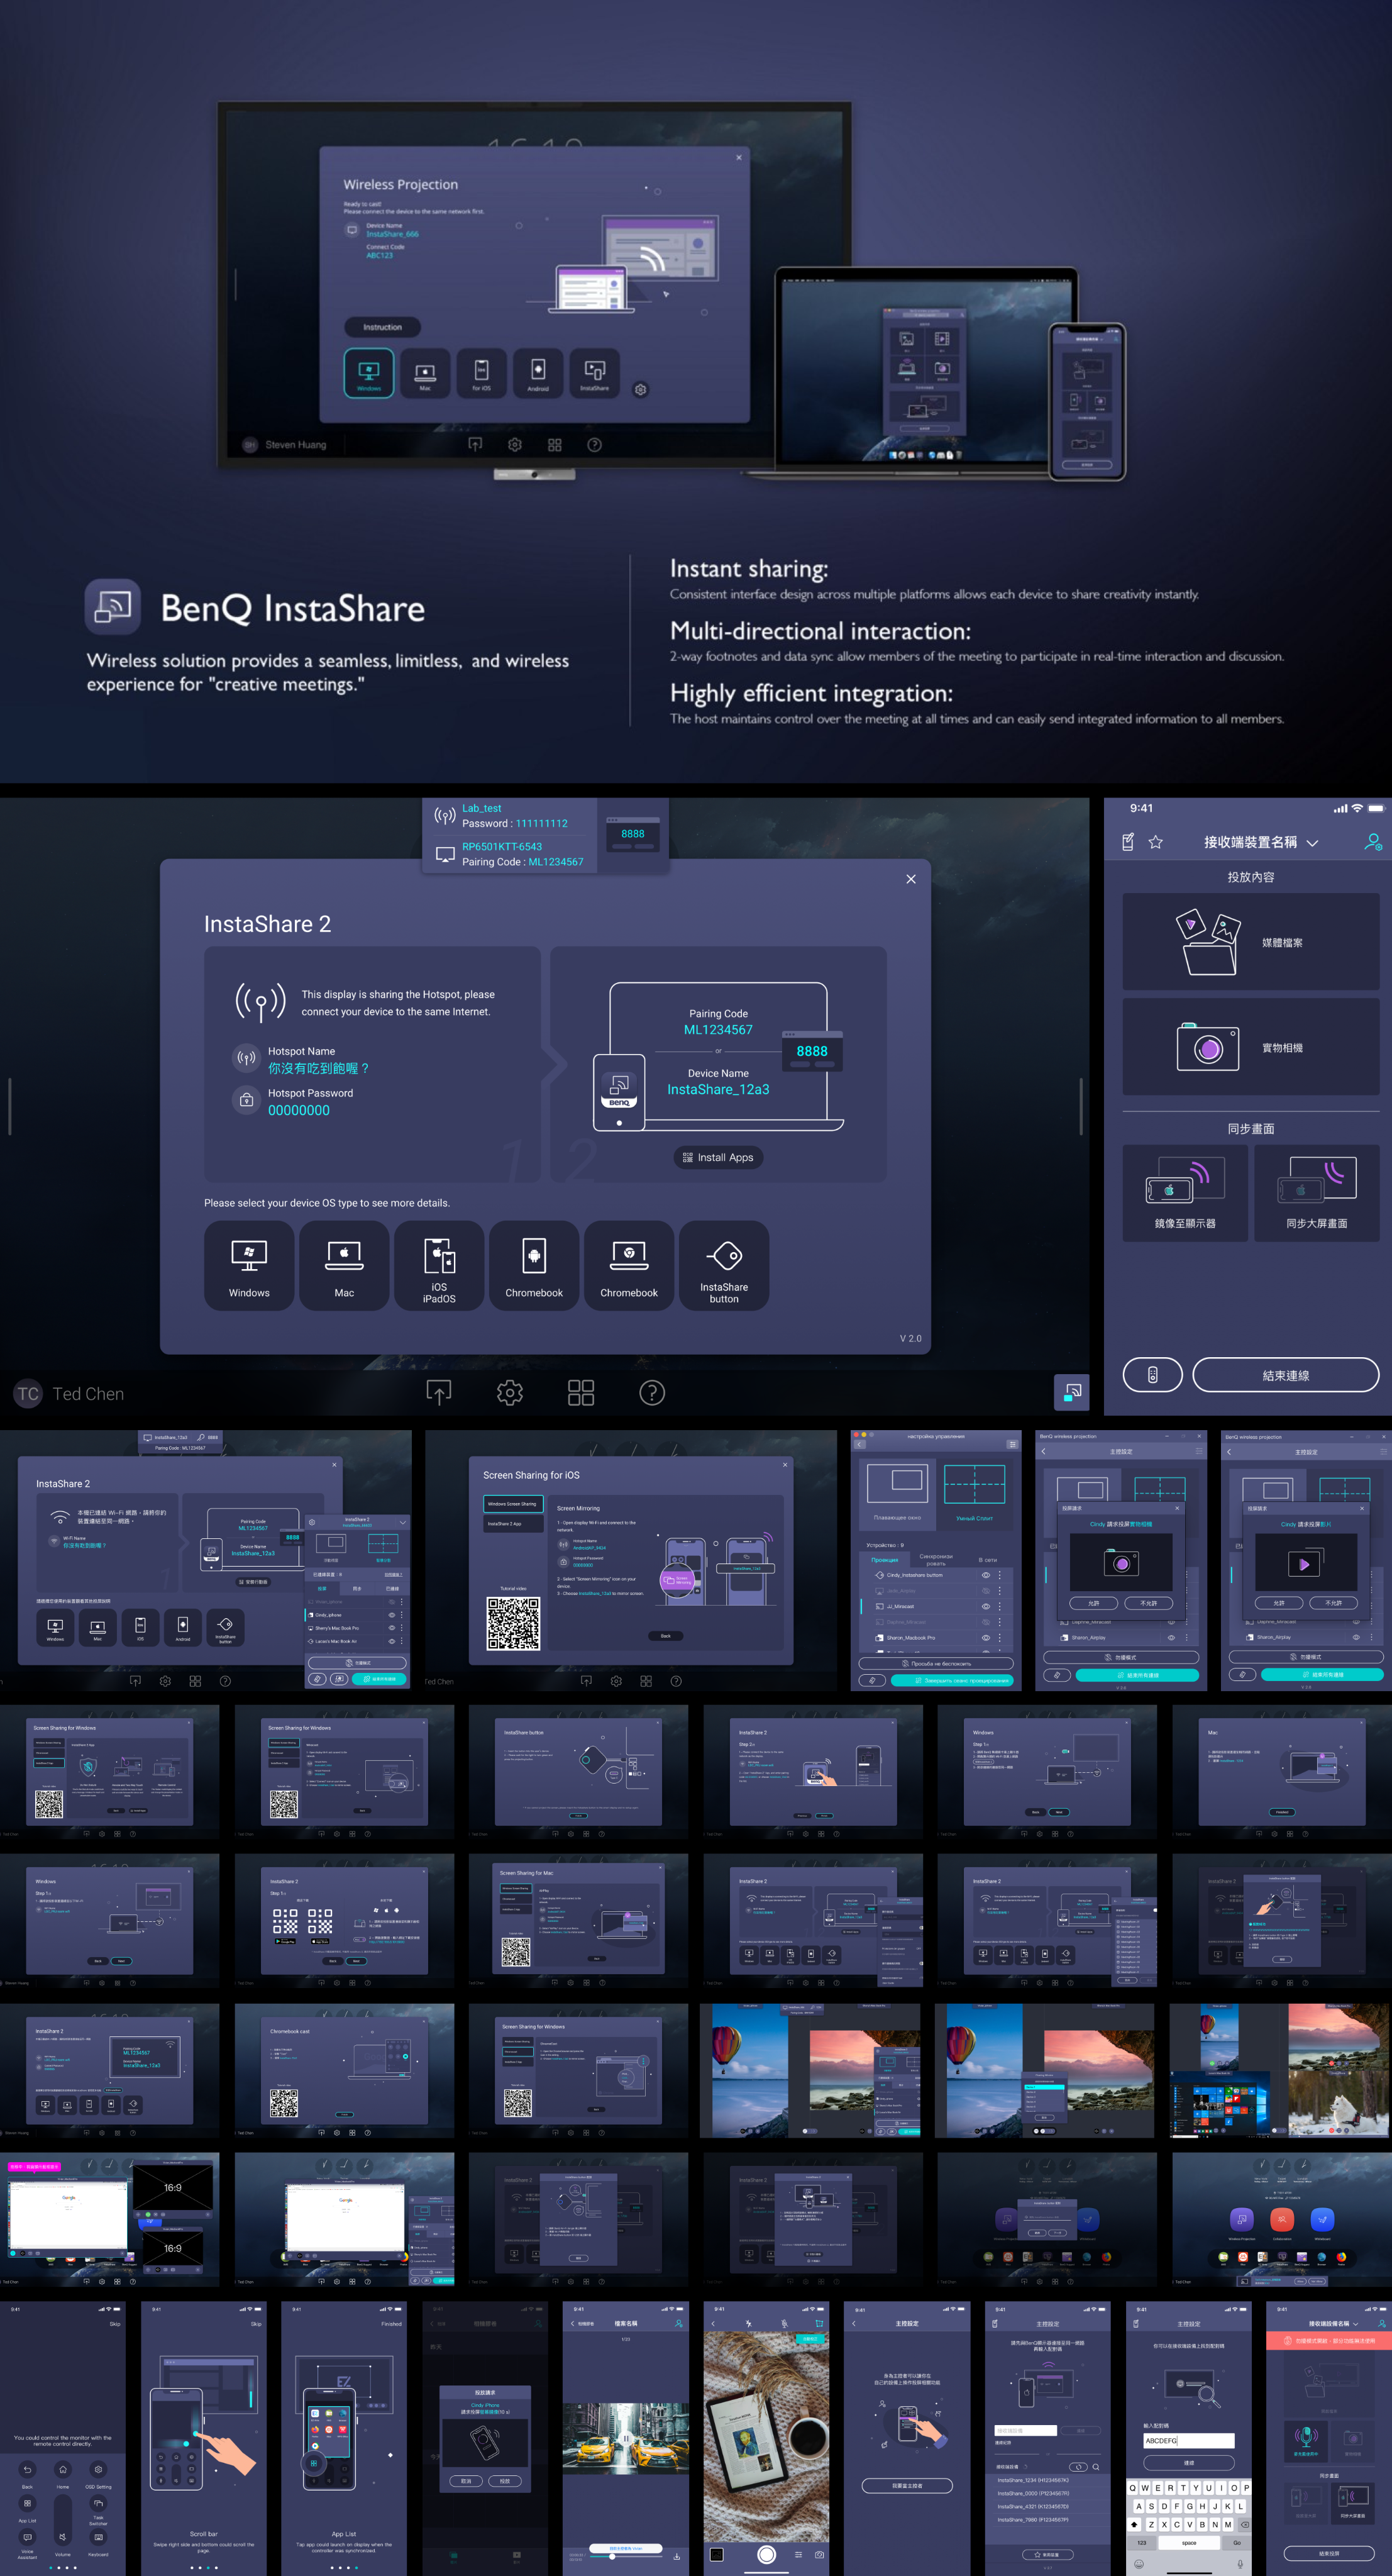This screenshot has height=2576, width=1392.
Task: Tap the star favorite icon on phone
Action: click(x=1156, y=842)
